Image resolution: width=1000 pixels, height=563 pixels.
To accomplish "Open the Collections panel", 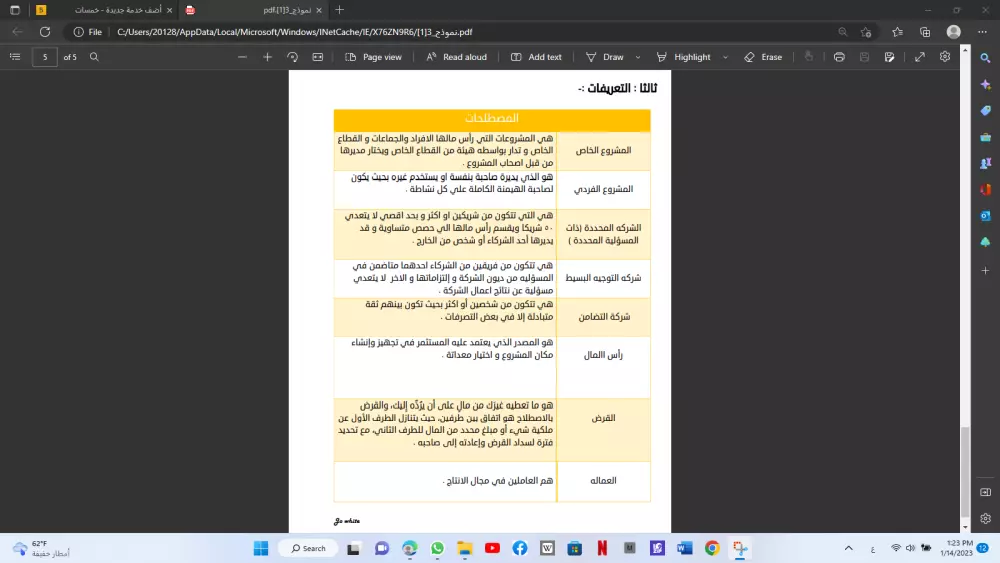I will coord(925,32).
